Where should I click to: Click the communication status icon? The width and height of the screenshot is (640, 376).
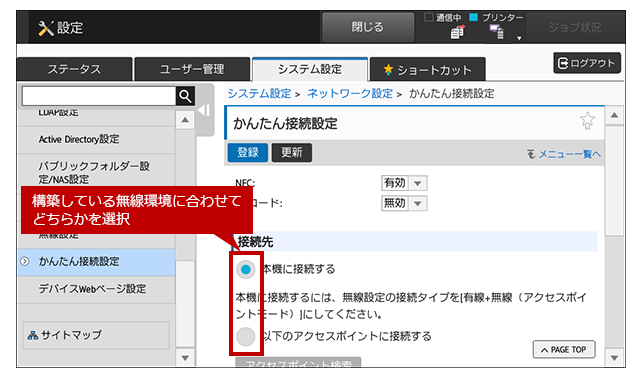tap(458, 31)
